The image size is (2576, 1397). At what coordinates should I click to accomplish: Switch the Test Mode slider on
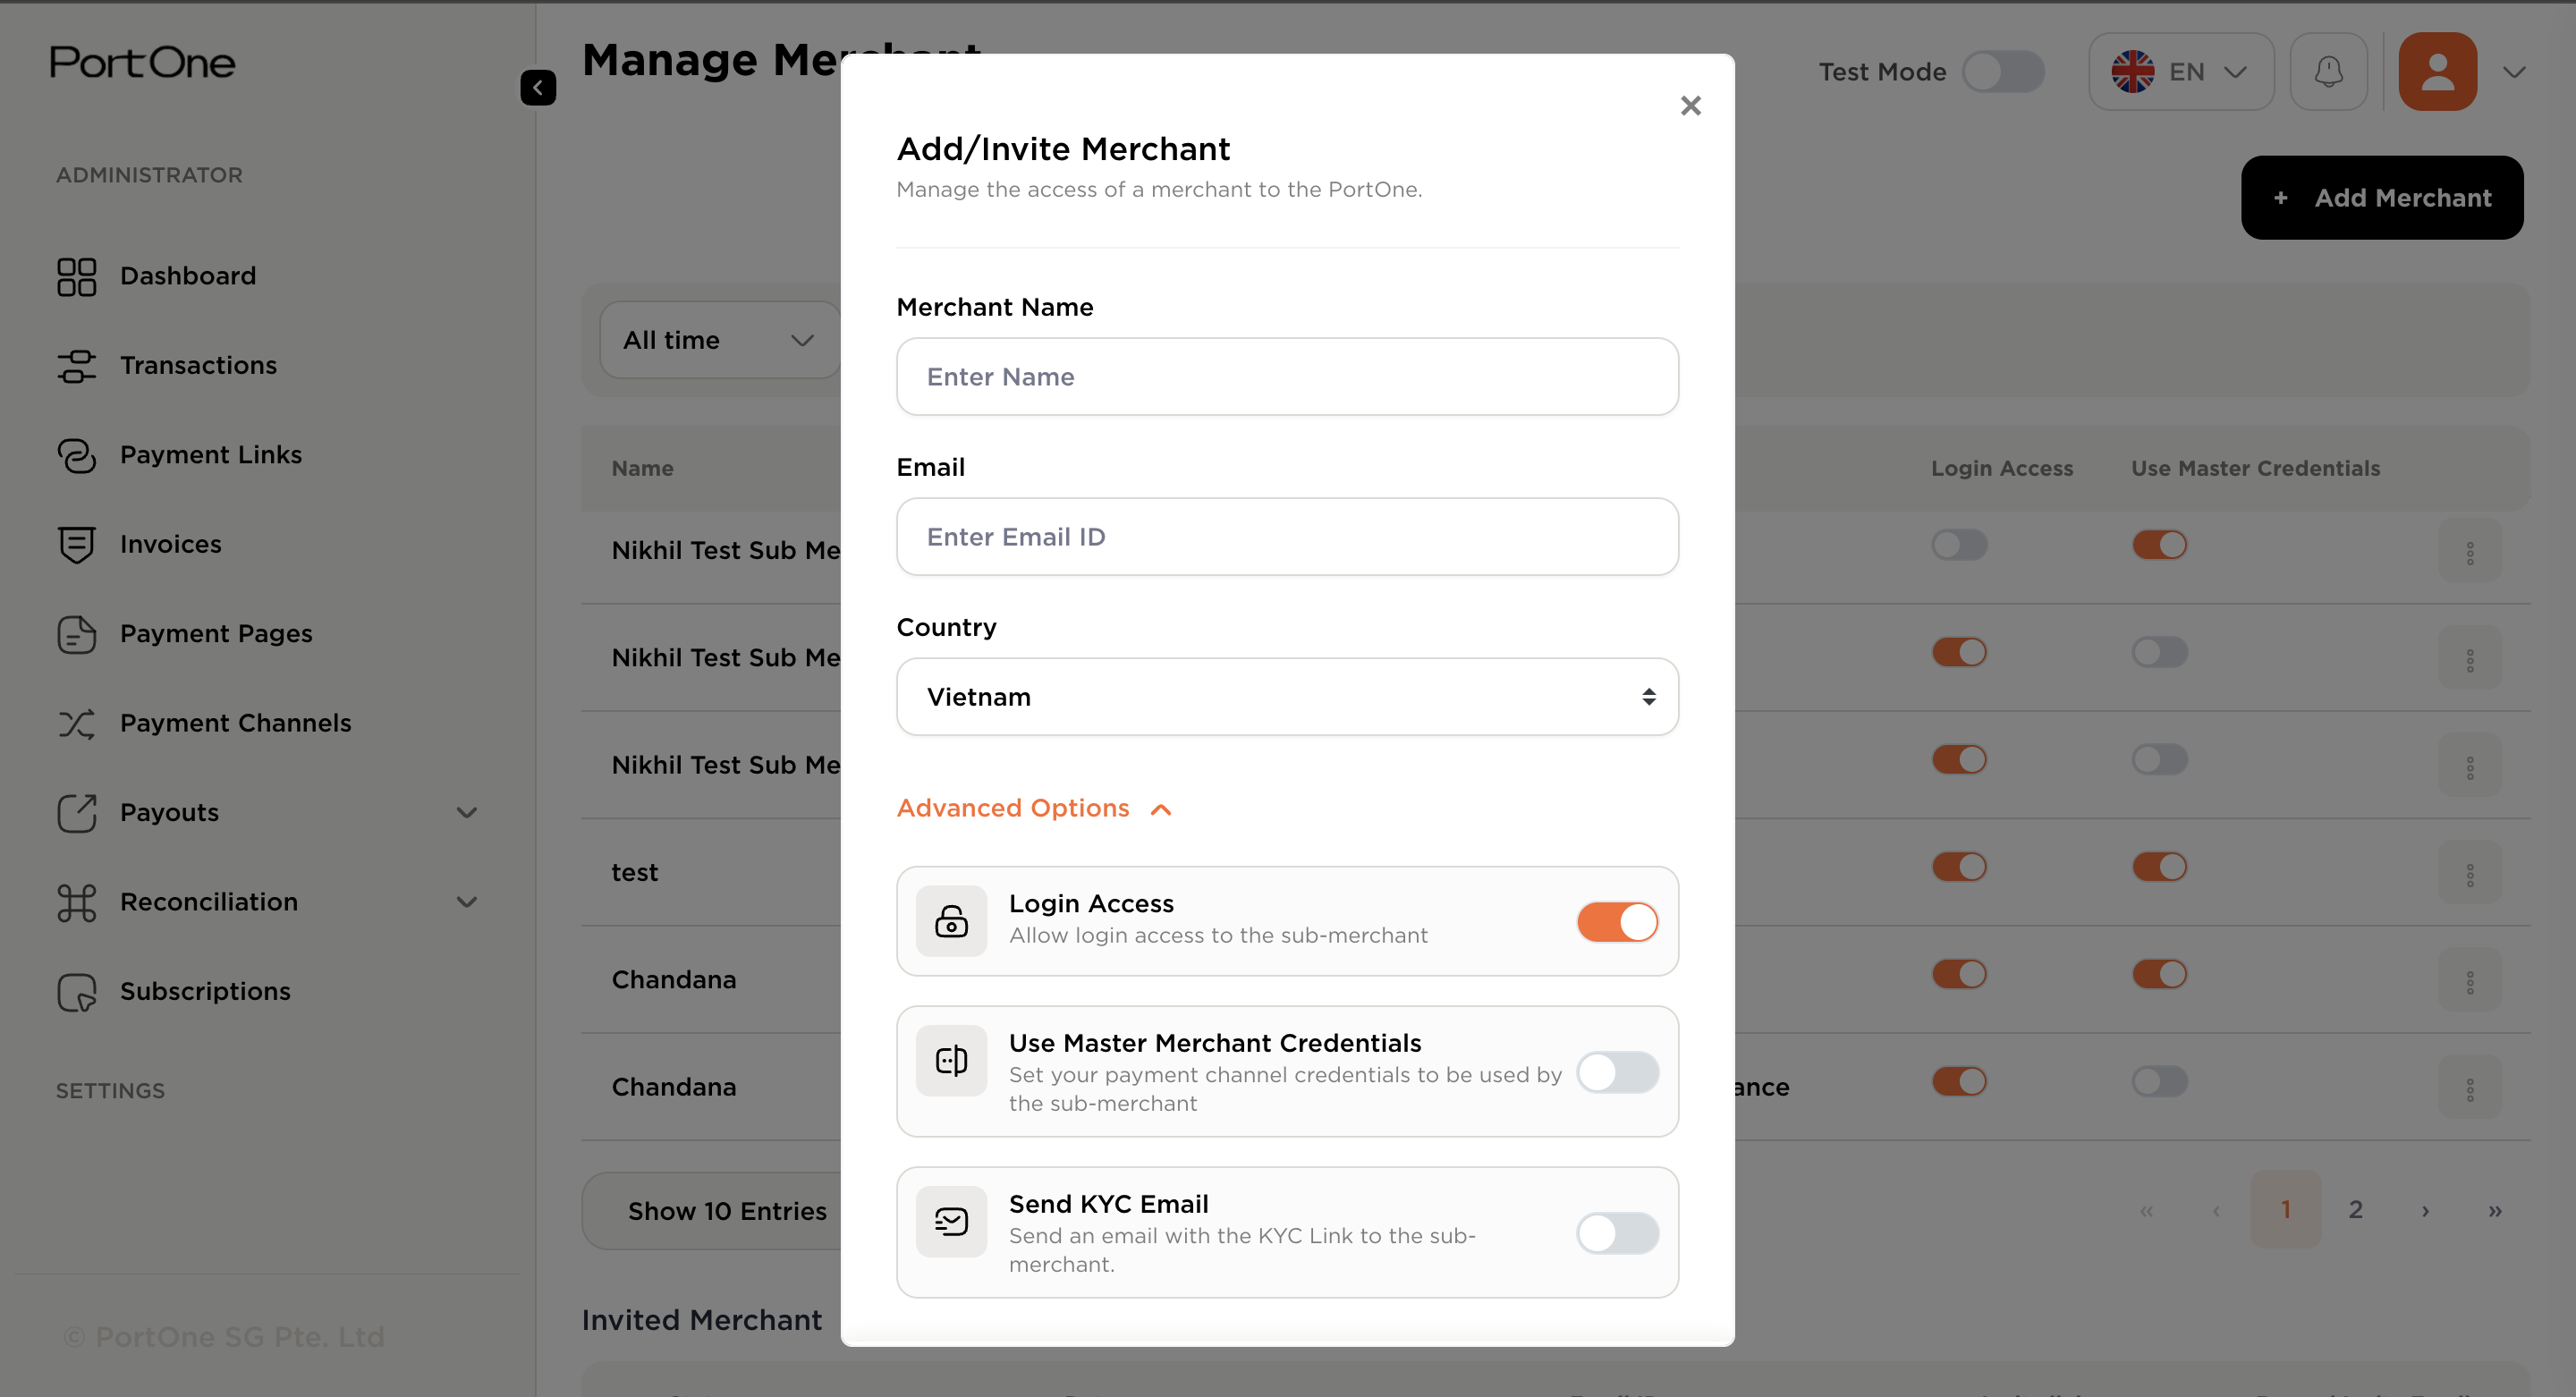pos(2002,72)
